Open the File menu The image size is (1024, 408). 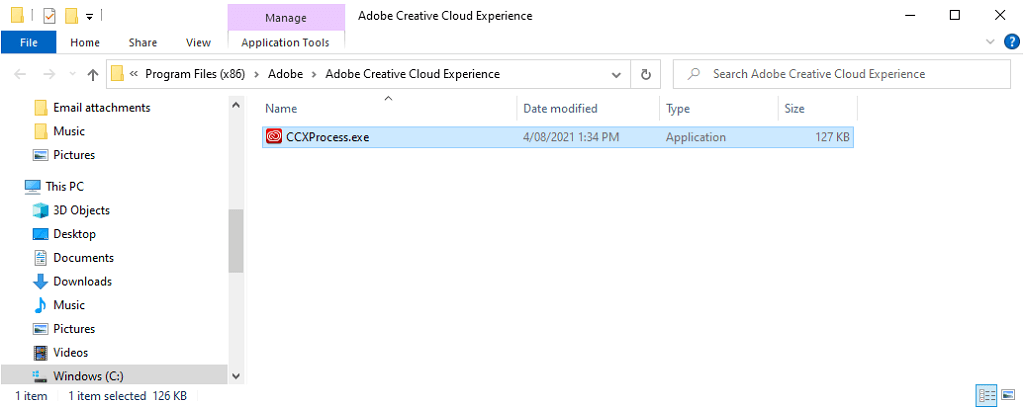29,42
